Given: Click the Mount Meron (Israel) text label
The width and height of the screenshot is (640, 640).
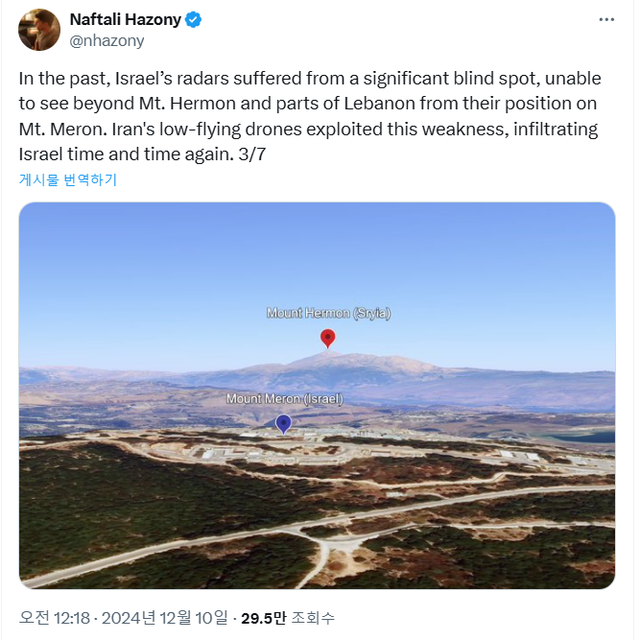Looking at the screenshot, I should point(284,399).
